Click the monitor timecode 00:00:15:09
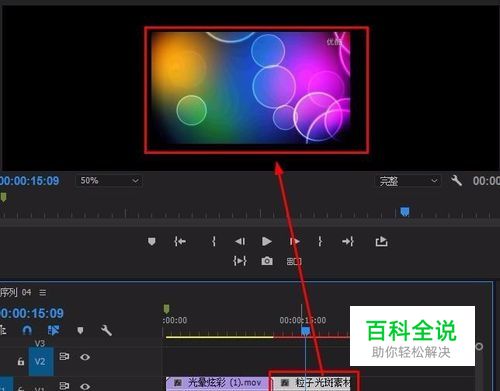Viewport: 500px width, 391px height. (29, 181)
